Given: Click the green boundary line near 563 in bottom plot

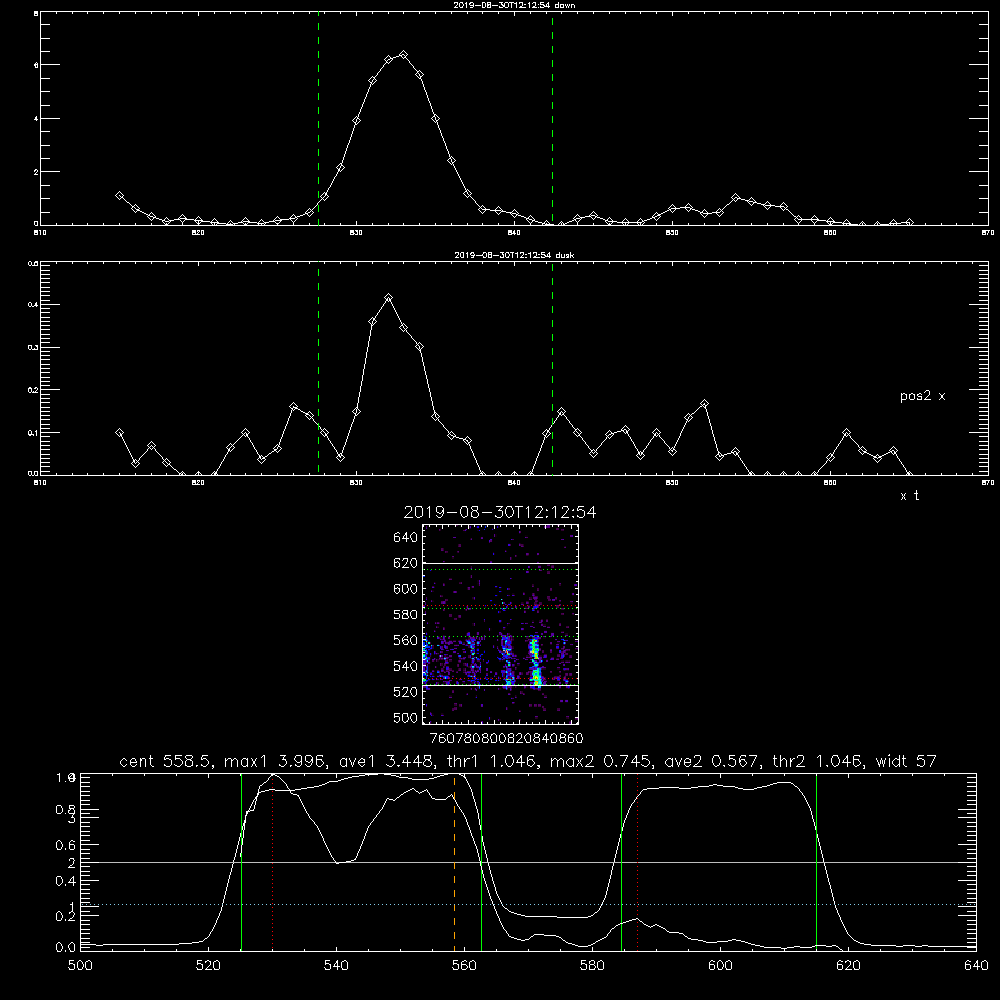Looking at the screenshot, I should (481, 862).
